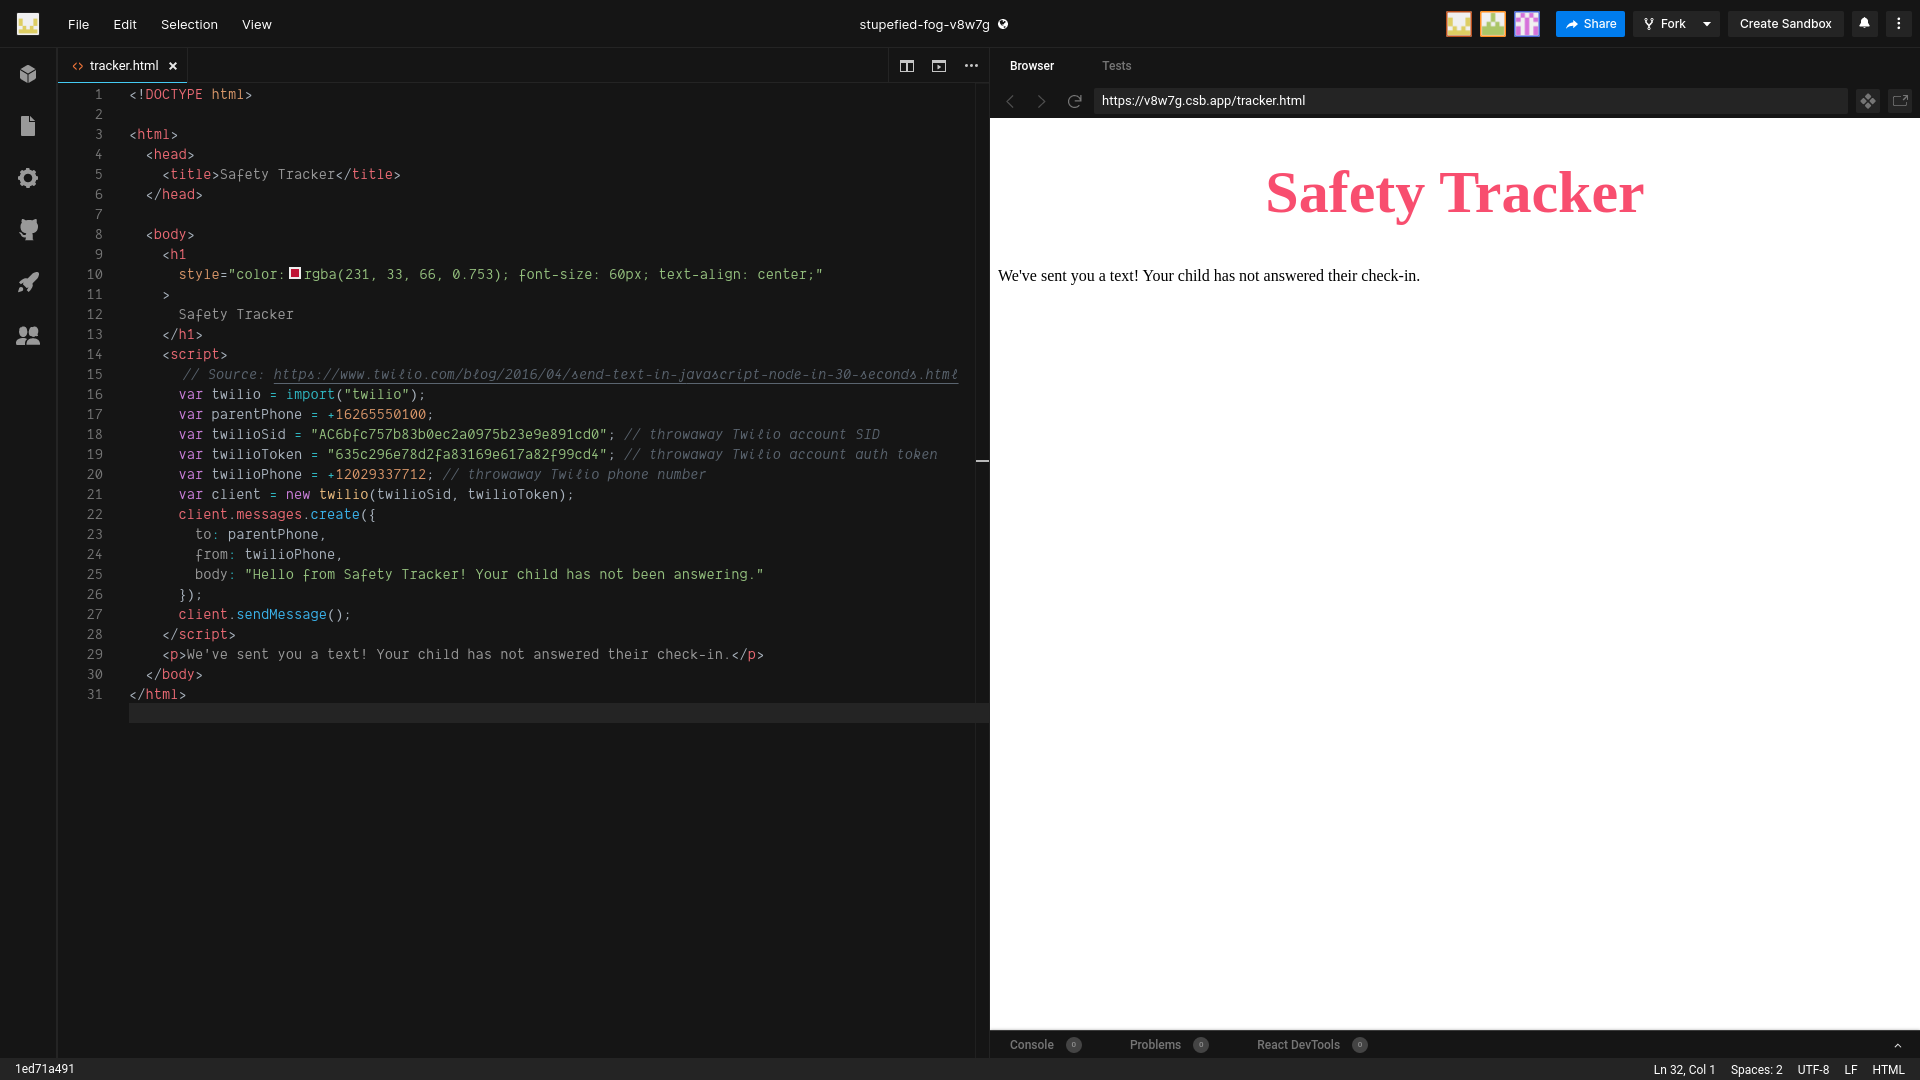Viewport: 1920px width, 1080px height.
Task: Open the GitHub sidebar panel
Action: [28, 230]
